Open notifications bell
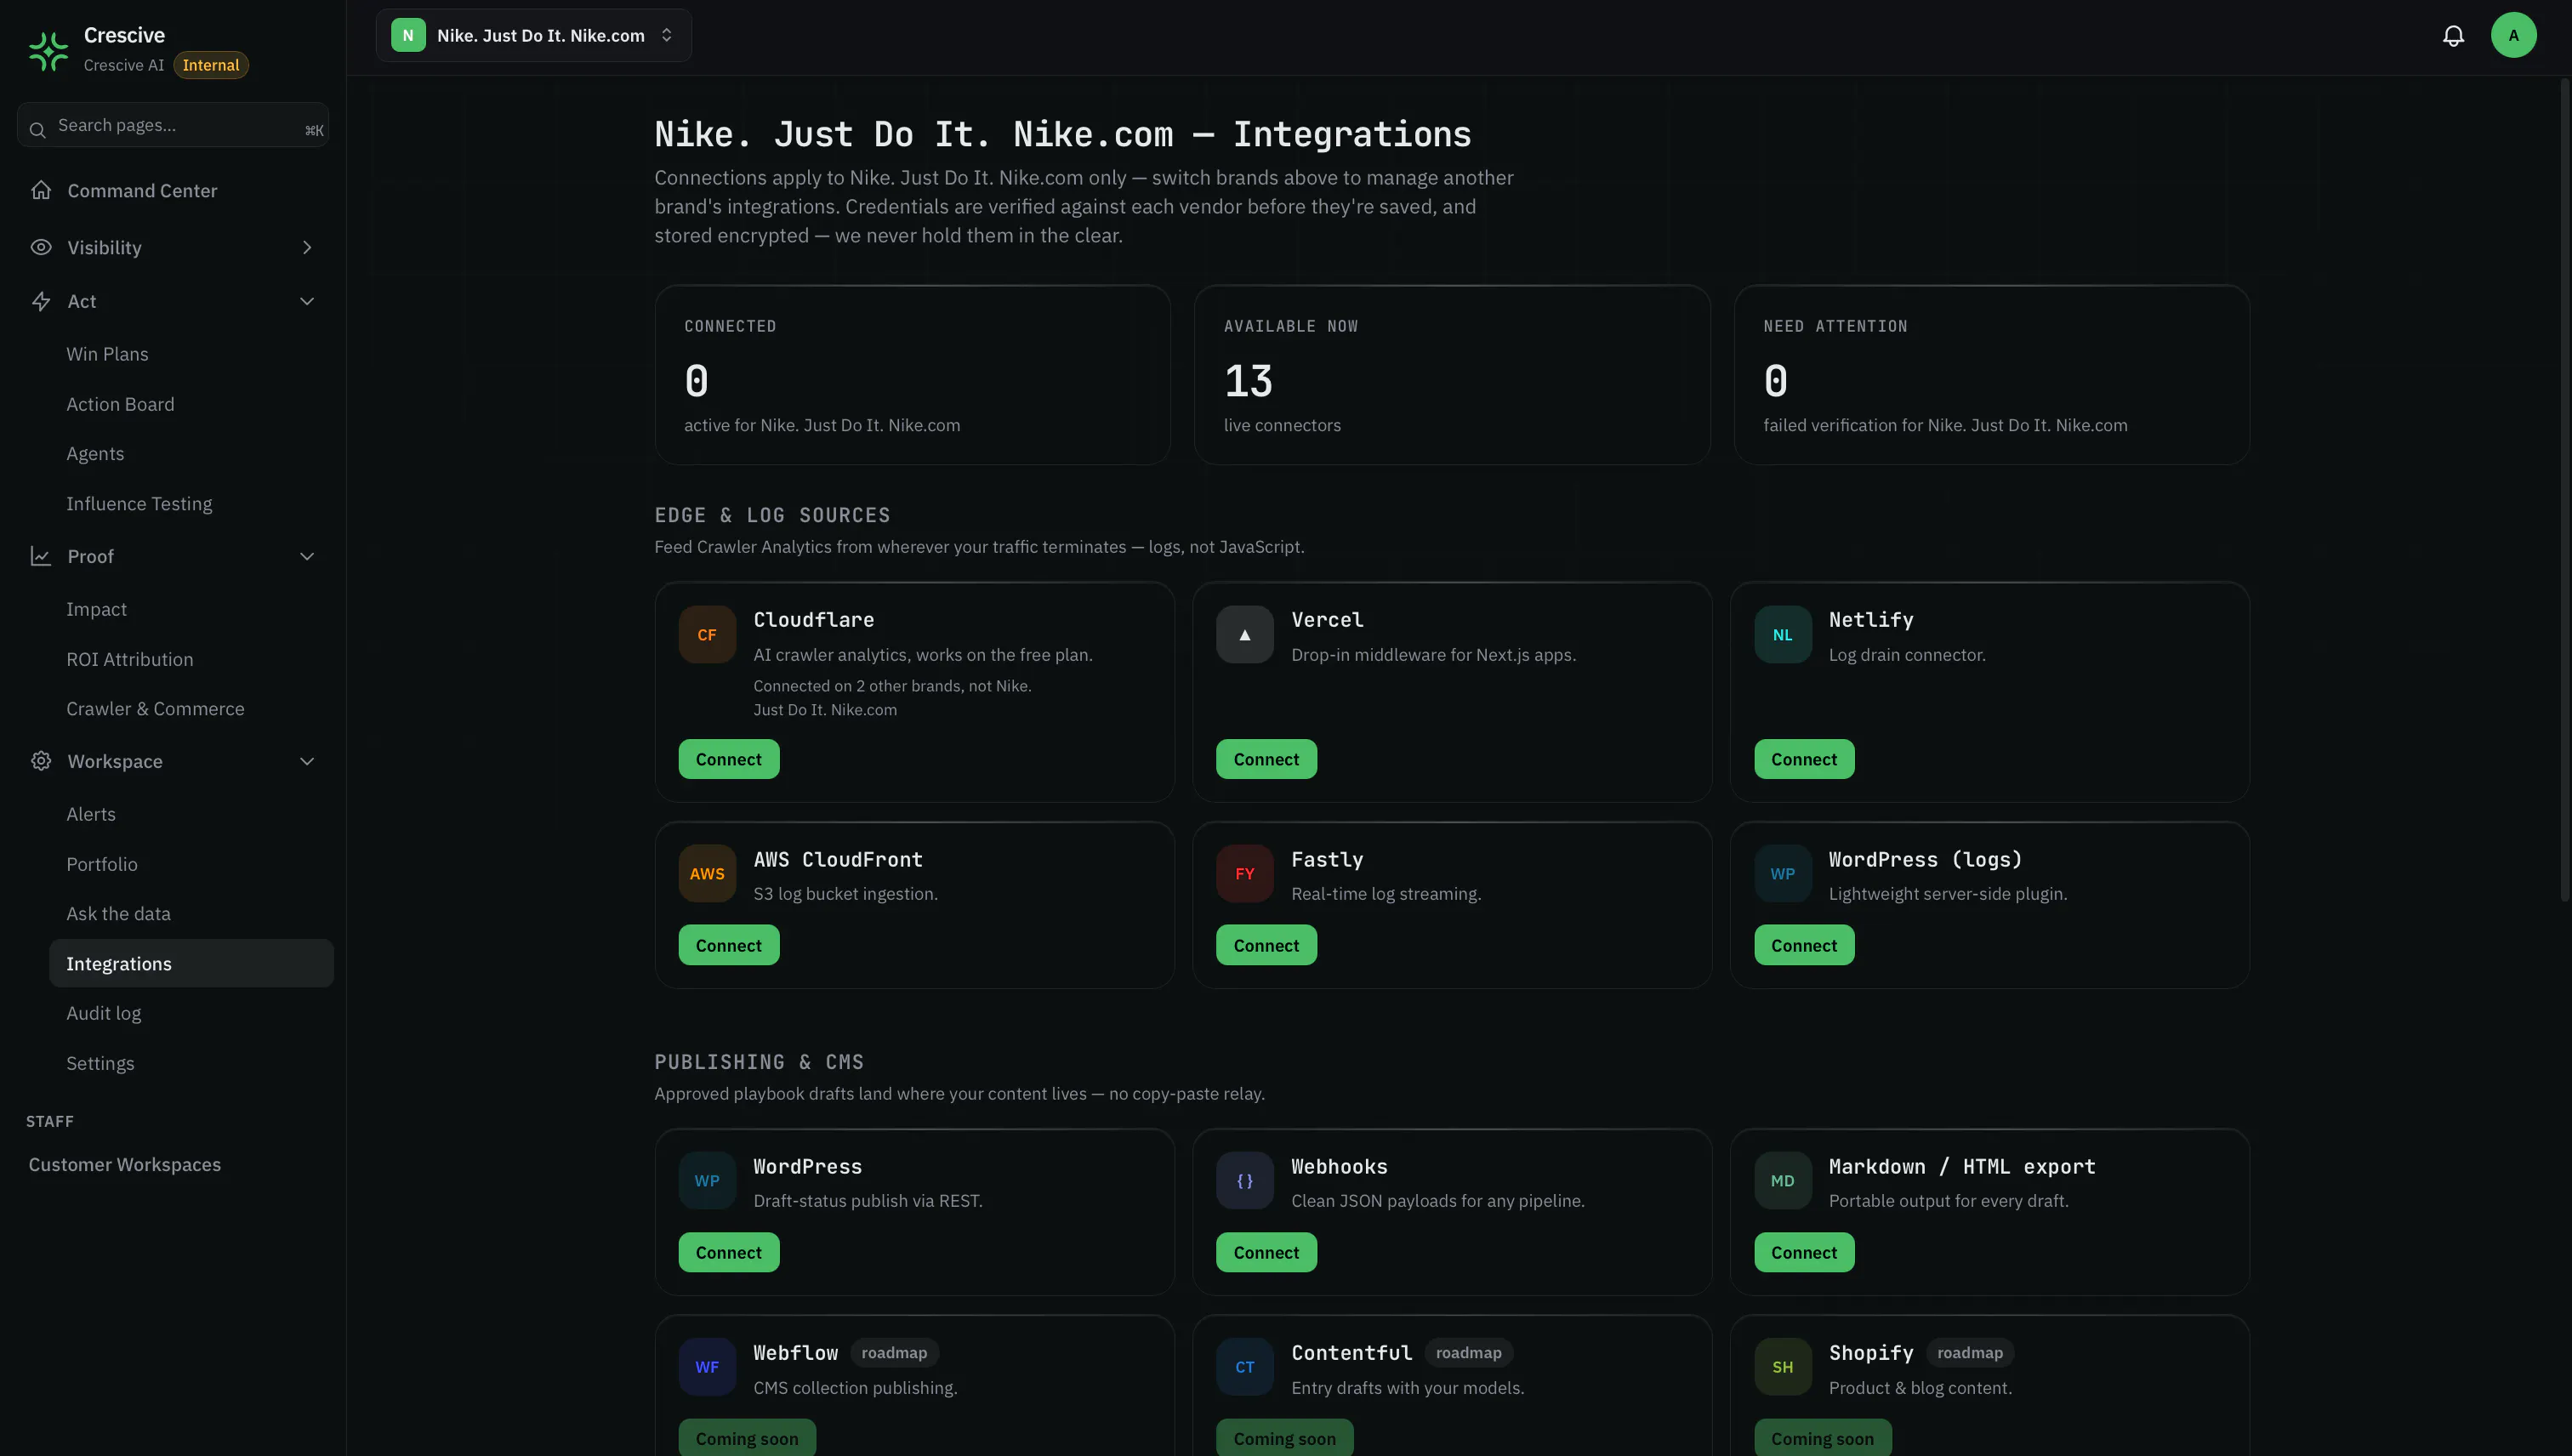The height and width of the screenshot is (1456, 2572). [2453, 36]
